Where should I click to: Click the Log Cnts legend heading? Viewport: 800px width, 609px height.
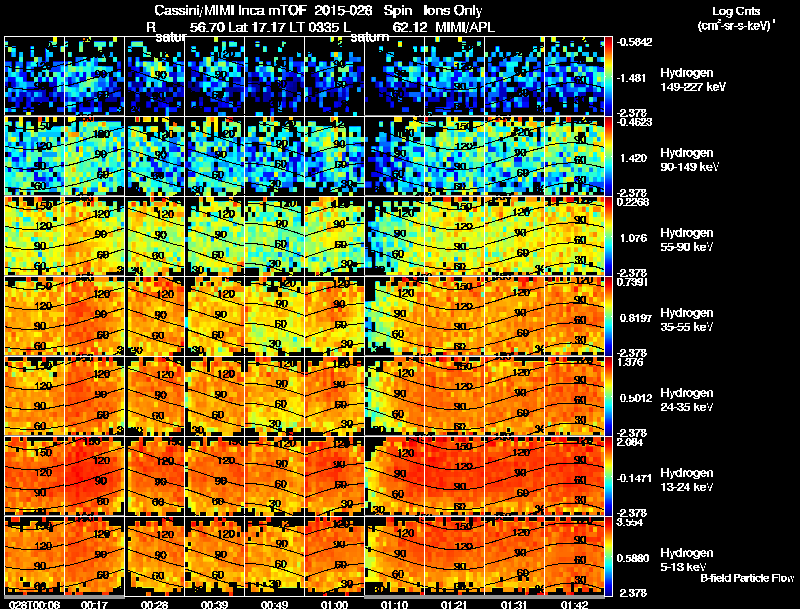[736, 11]
